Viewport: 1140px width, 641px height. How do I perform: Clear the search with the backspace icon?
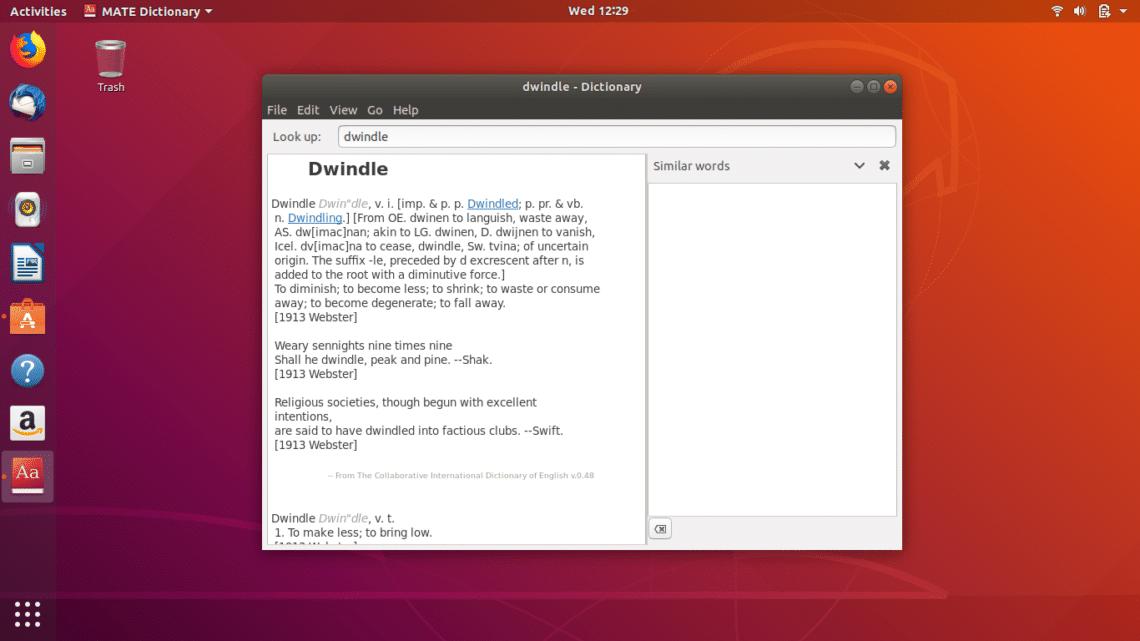tap(660, 529)
